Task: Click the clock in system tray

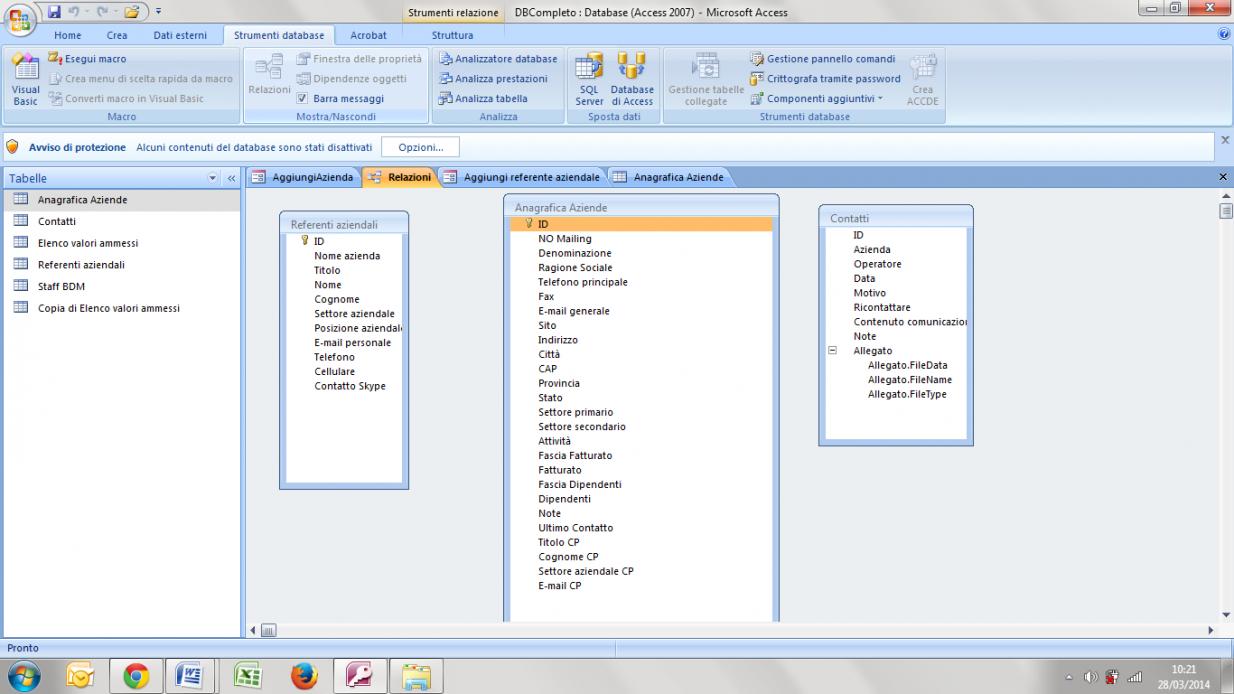Action: [1182, 677]
